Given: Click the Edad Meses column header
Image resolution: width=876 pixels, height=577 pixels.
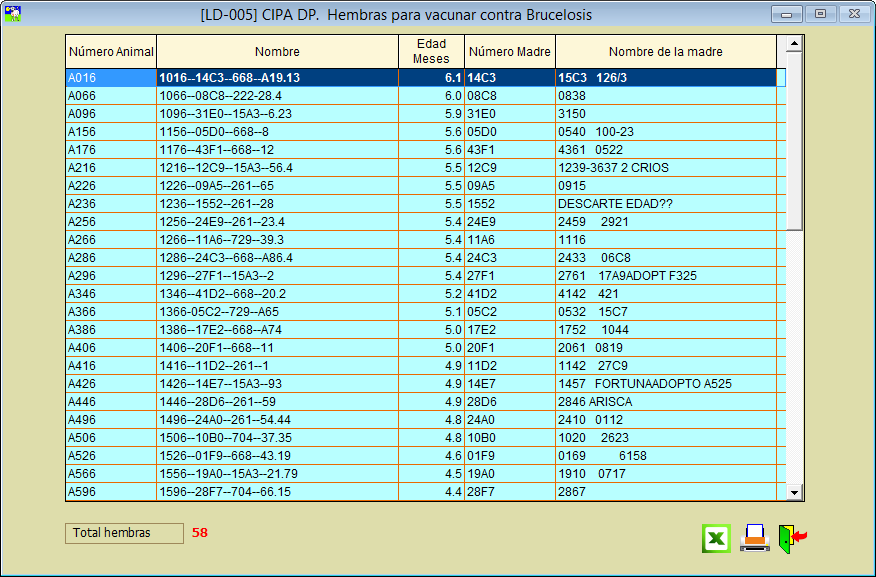Looking at the screenshot, I should [x=431, y=52].
